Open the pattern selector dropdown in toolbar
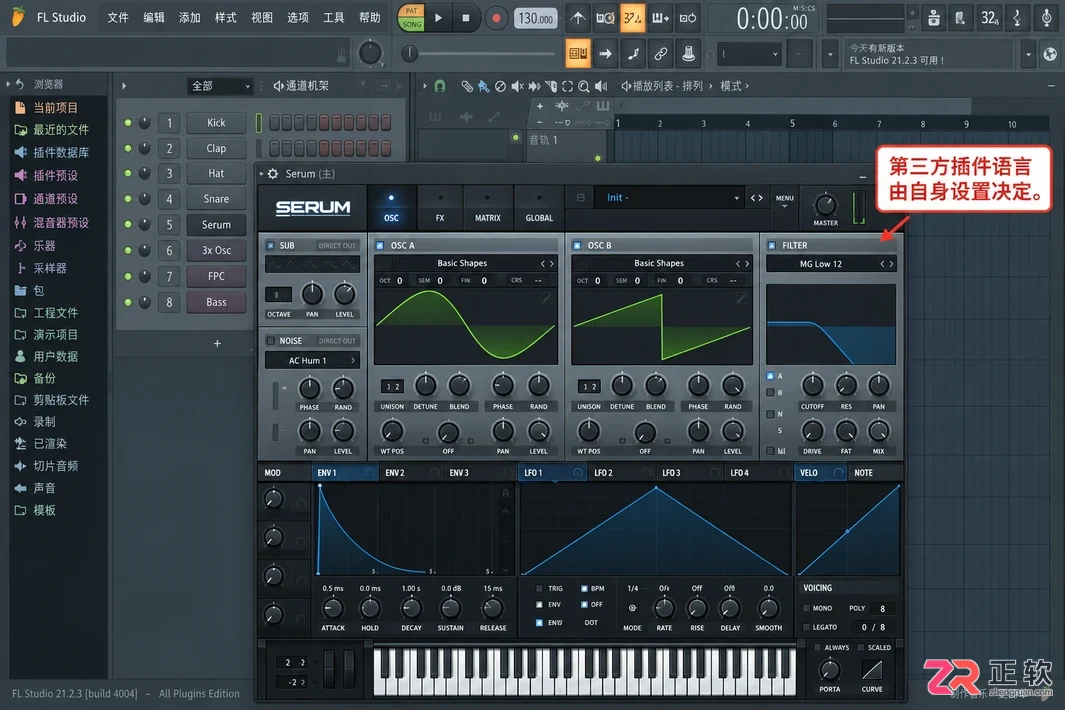Image resolution: width=1065 pixels, height=710 pixels. [x=748, y=54]
